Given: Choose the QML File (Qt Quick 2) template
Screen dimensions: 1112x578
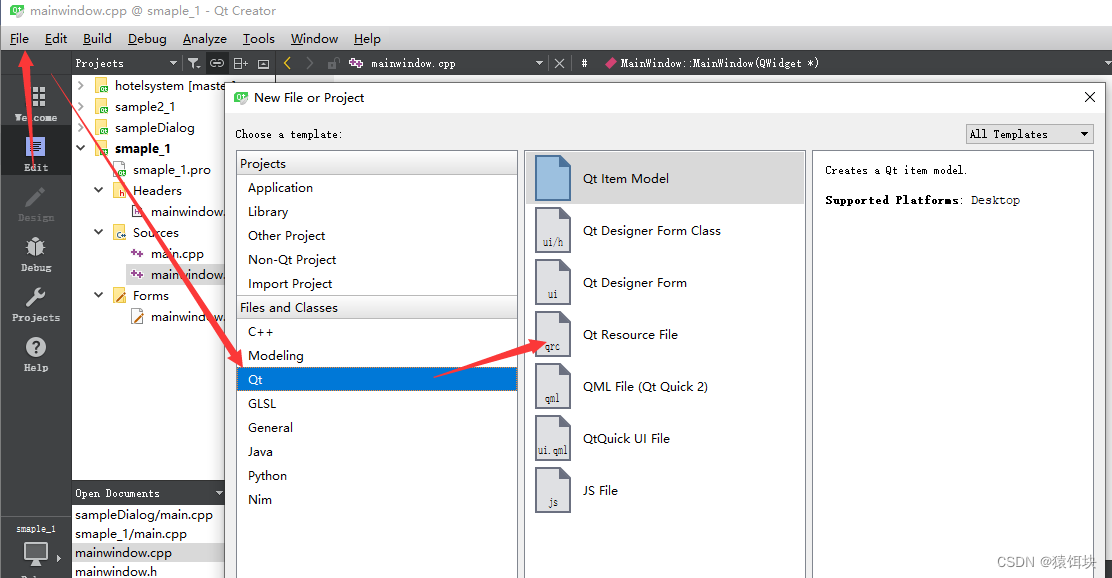Looking at the screenshot, I should [665, 387].
